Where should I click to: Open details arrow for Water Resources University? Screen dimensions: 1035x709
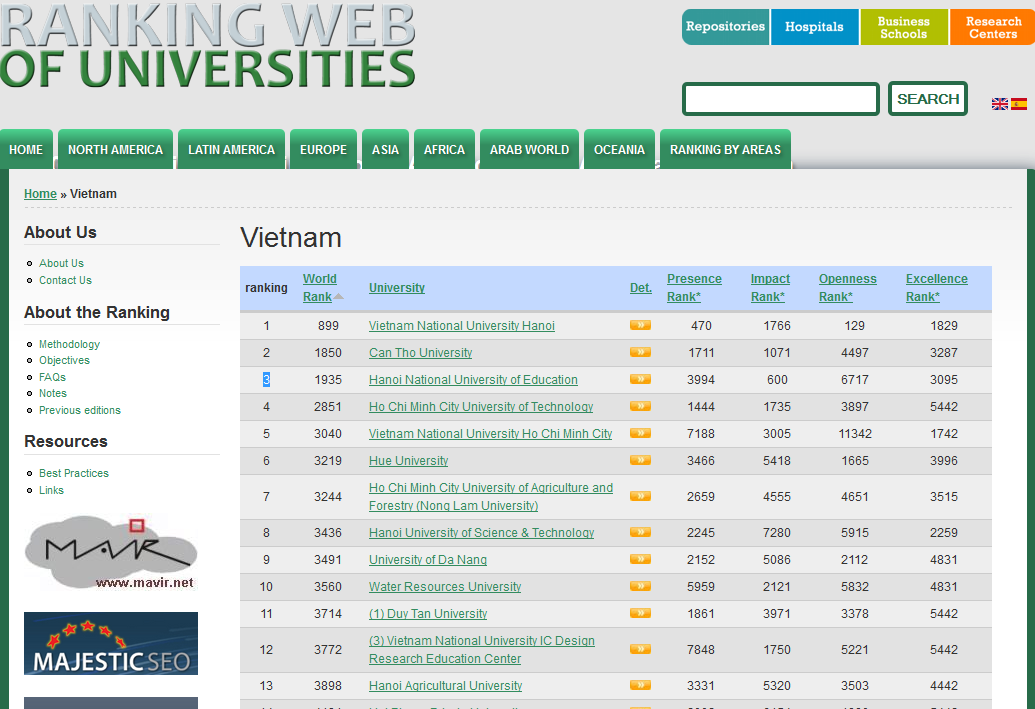pyautogui.click(x=640, y=586)
